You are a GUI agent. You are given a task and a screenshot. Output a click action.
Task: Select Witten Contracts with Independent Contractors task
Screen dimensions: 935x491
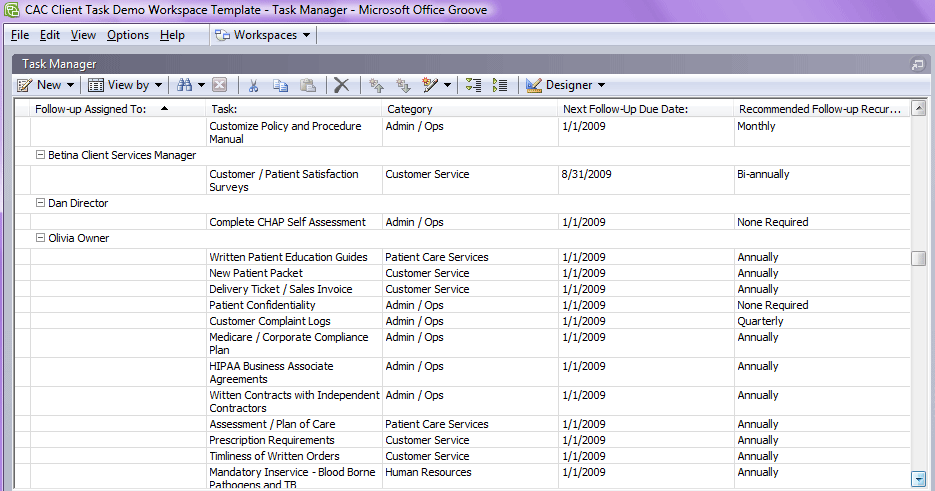294,402
